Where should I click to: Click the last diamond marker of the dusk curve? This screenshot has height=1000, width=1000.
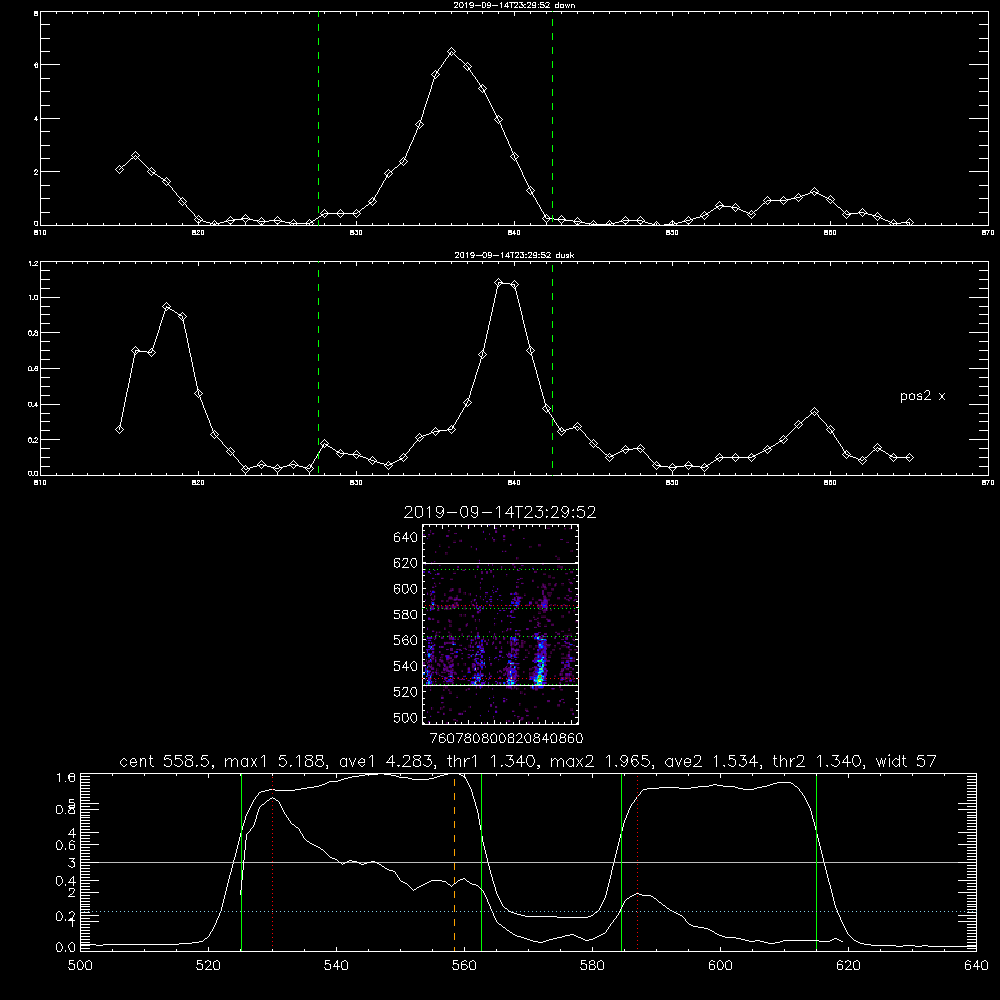click(x=909, y=457)
